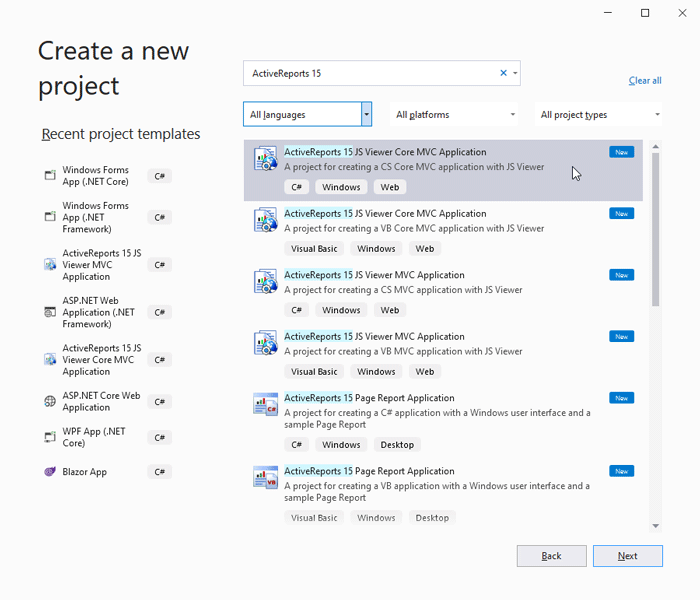Click icon of CS JS Viewer Core MVC template
This screenshot has height=600, width=700.
click(266, 158)
